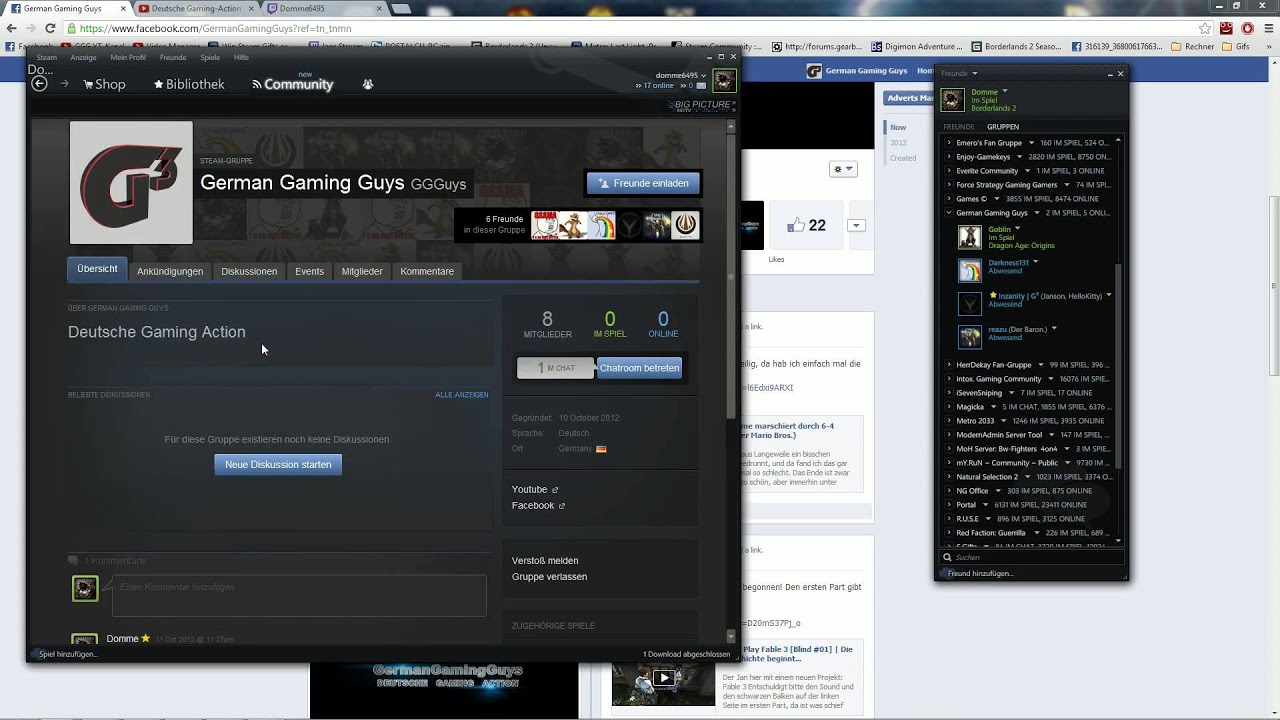Viewport: 1280px width, 720px height.
Task: Expand Enjoy-Gamekeys group
Action: (x=949, y=157)
